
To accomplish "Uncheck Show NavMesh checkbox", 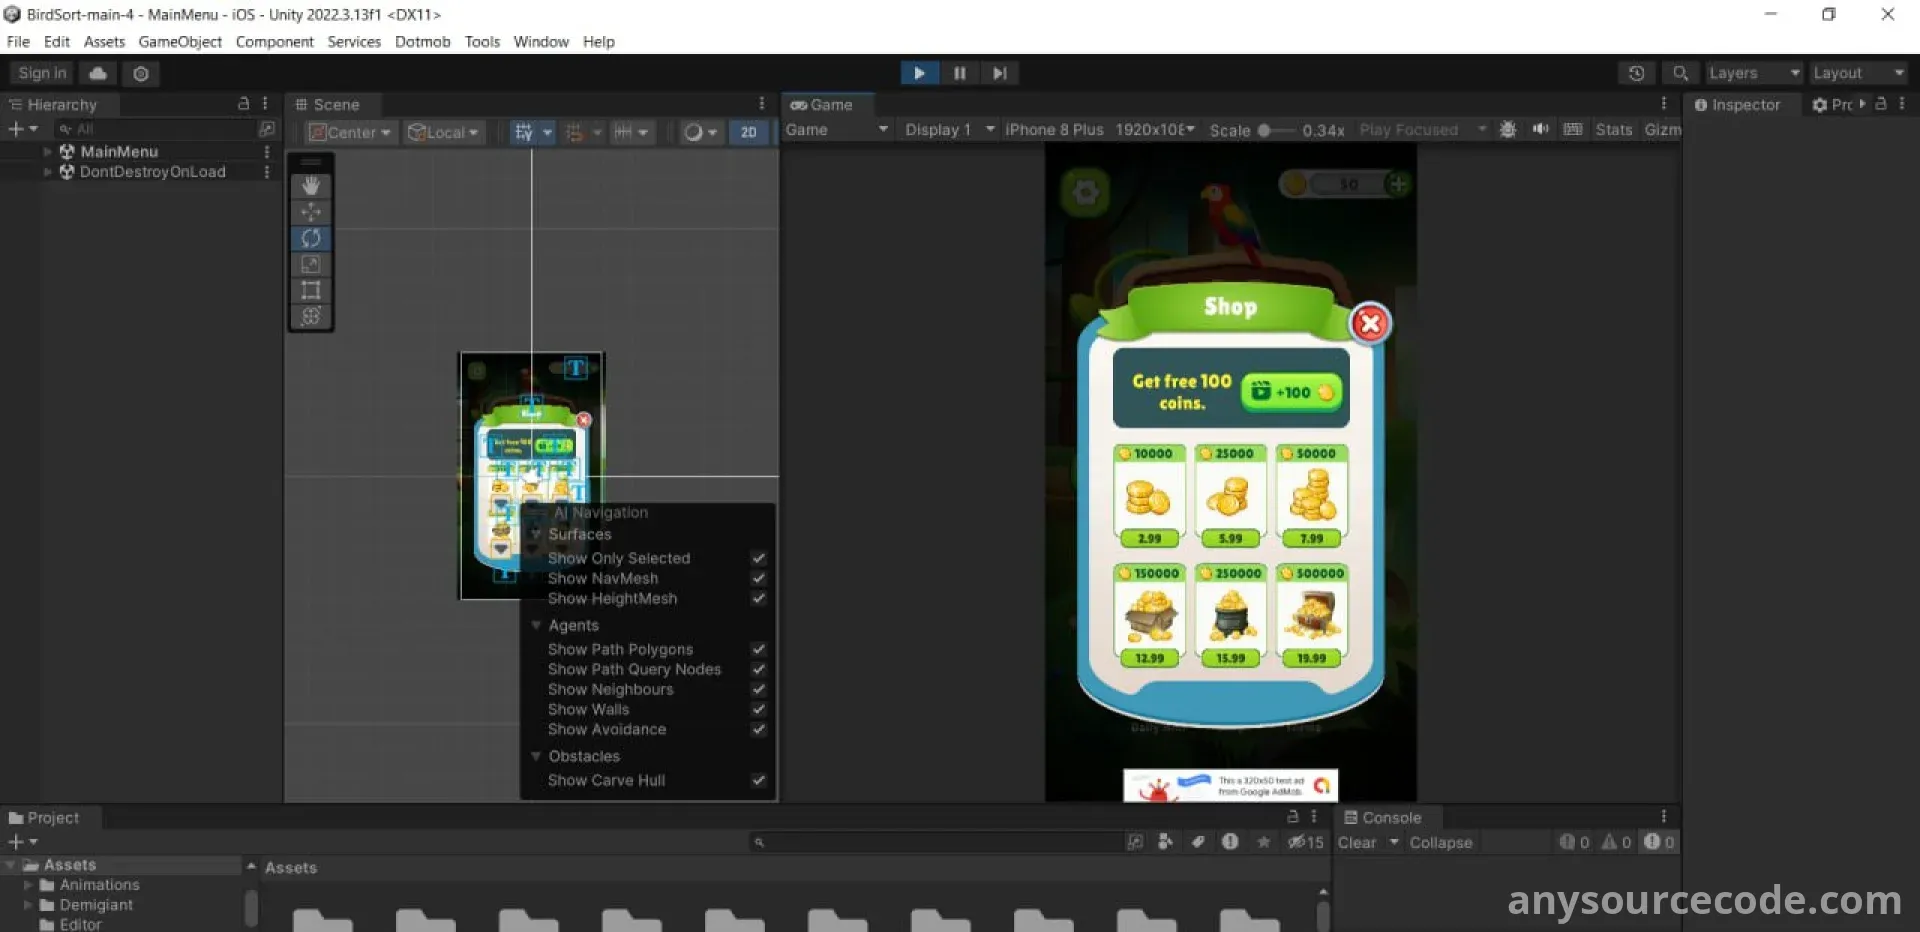I will (x=758, y=578).
